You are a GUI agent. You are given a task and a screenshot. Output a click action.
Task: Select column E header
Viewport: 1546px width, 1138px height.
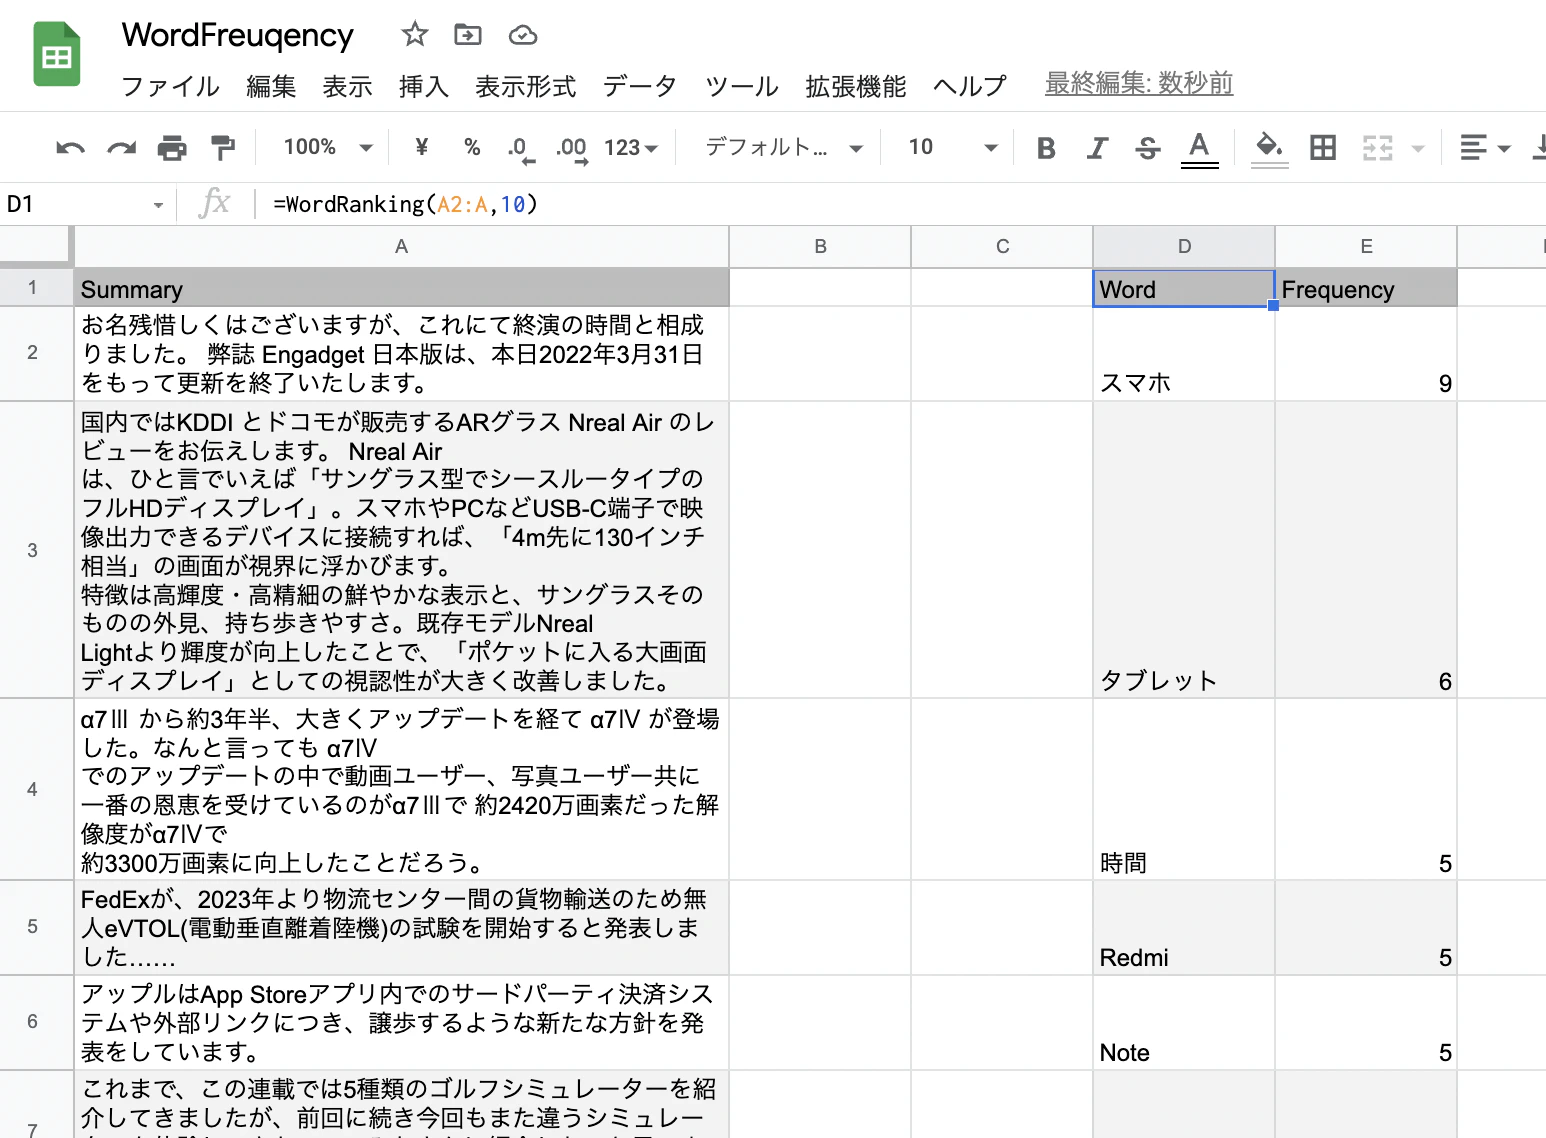[1366, 247]
